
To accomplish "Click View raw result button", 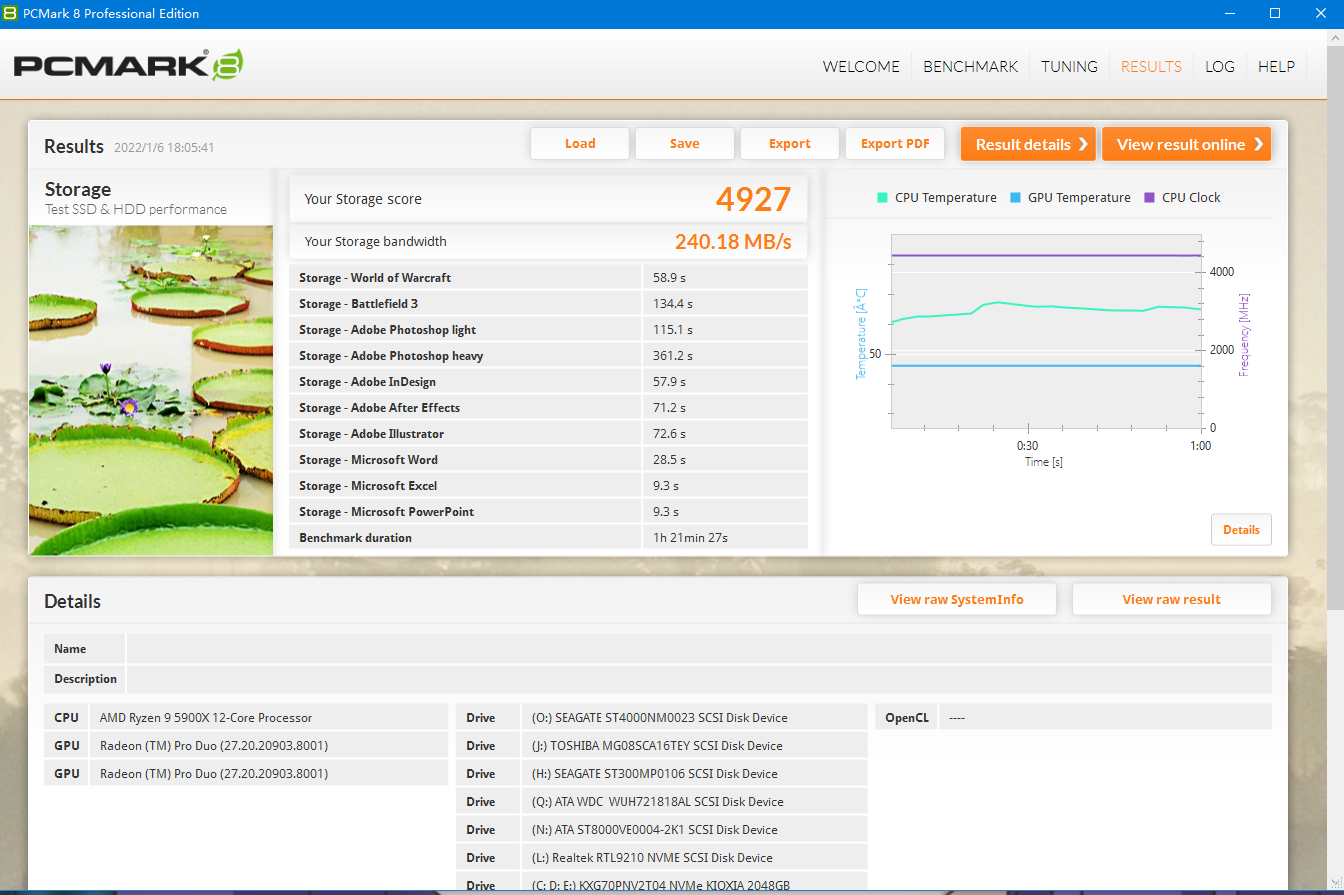I will coord(1172,599).
